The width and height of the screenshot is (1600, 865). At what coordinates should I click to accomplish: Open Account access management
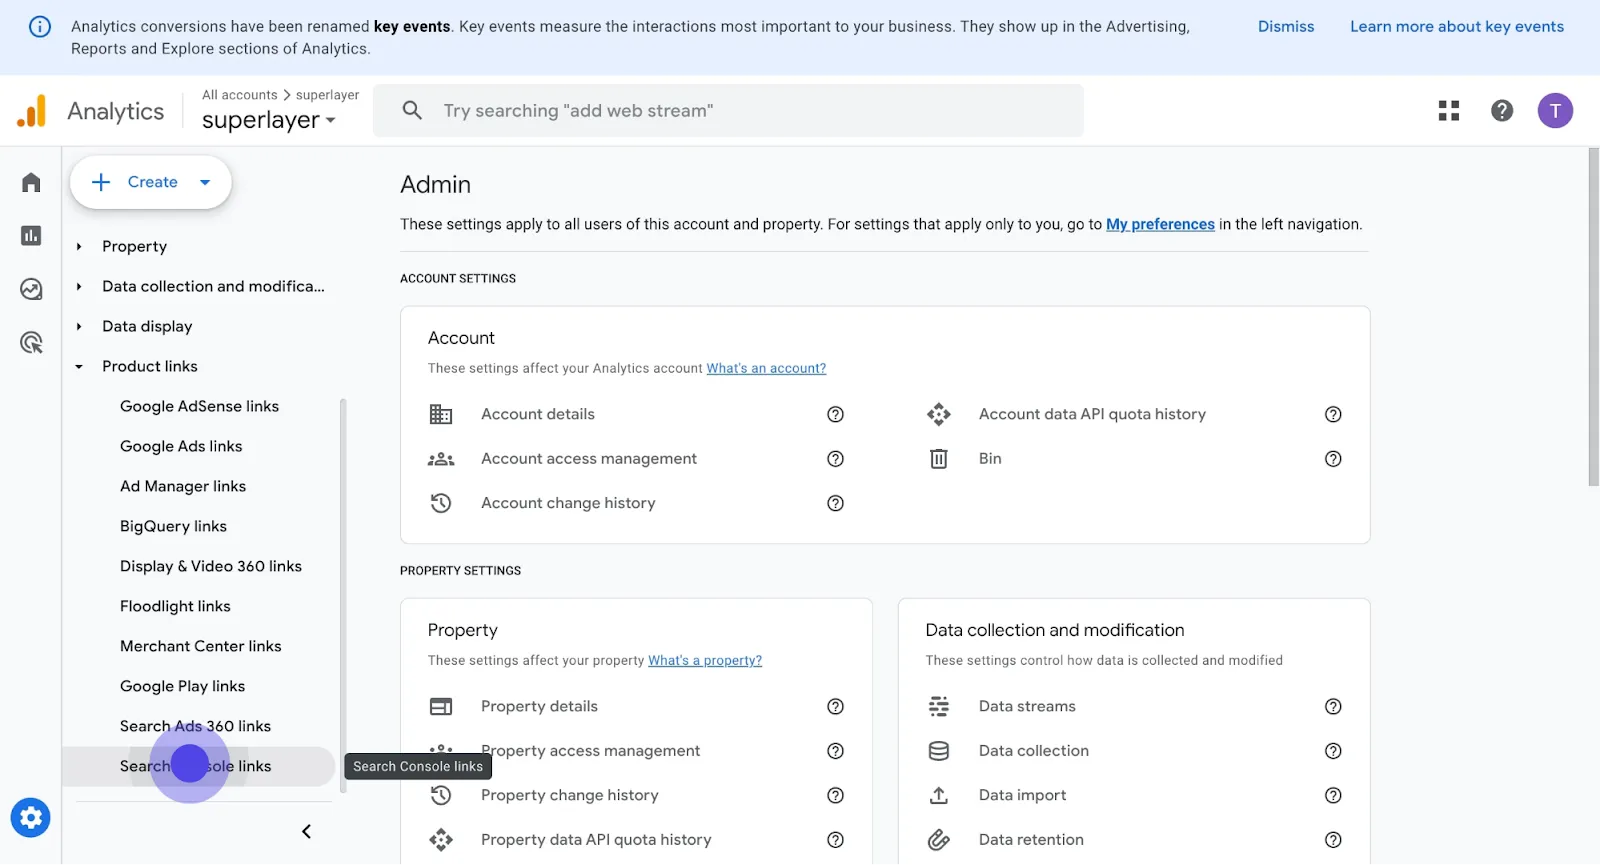click(x=589, y=459)
